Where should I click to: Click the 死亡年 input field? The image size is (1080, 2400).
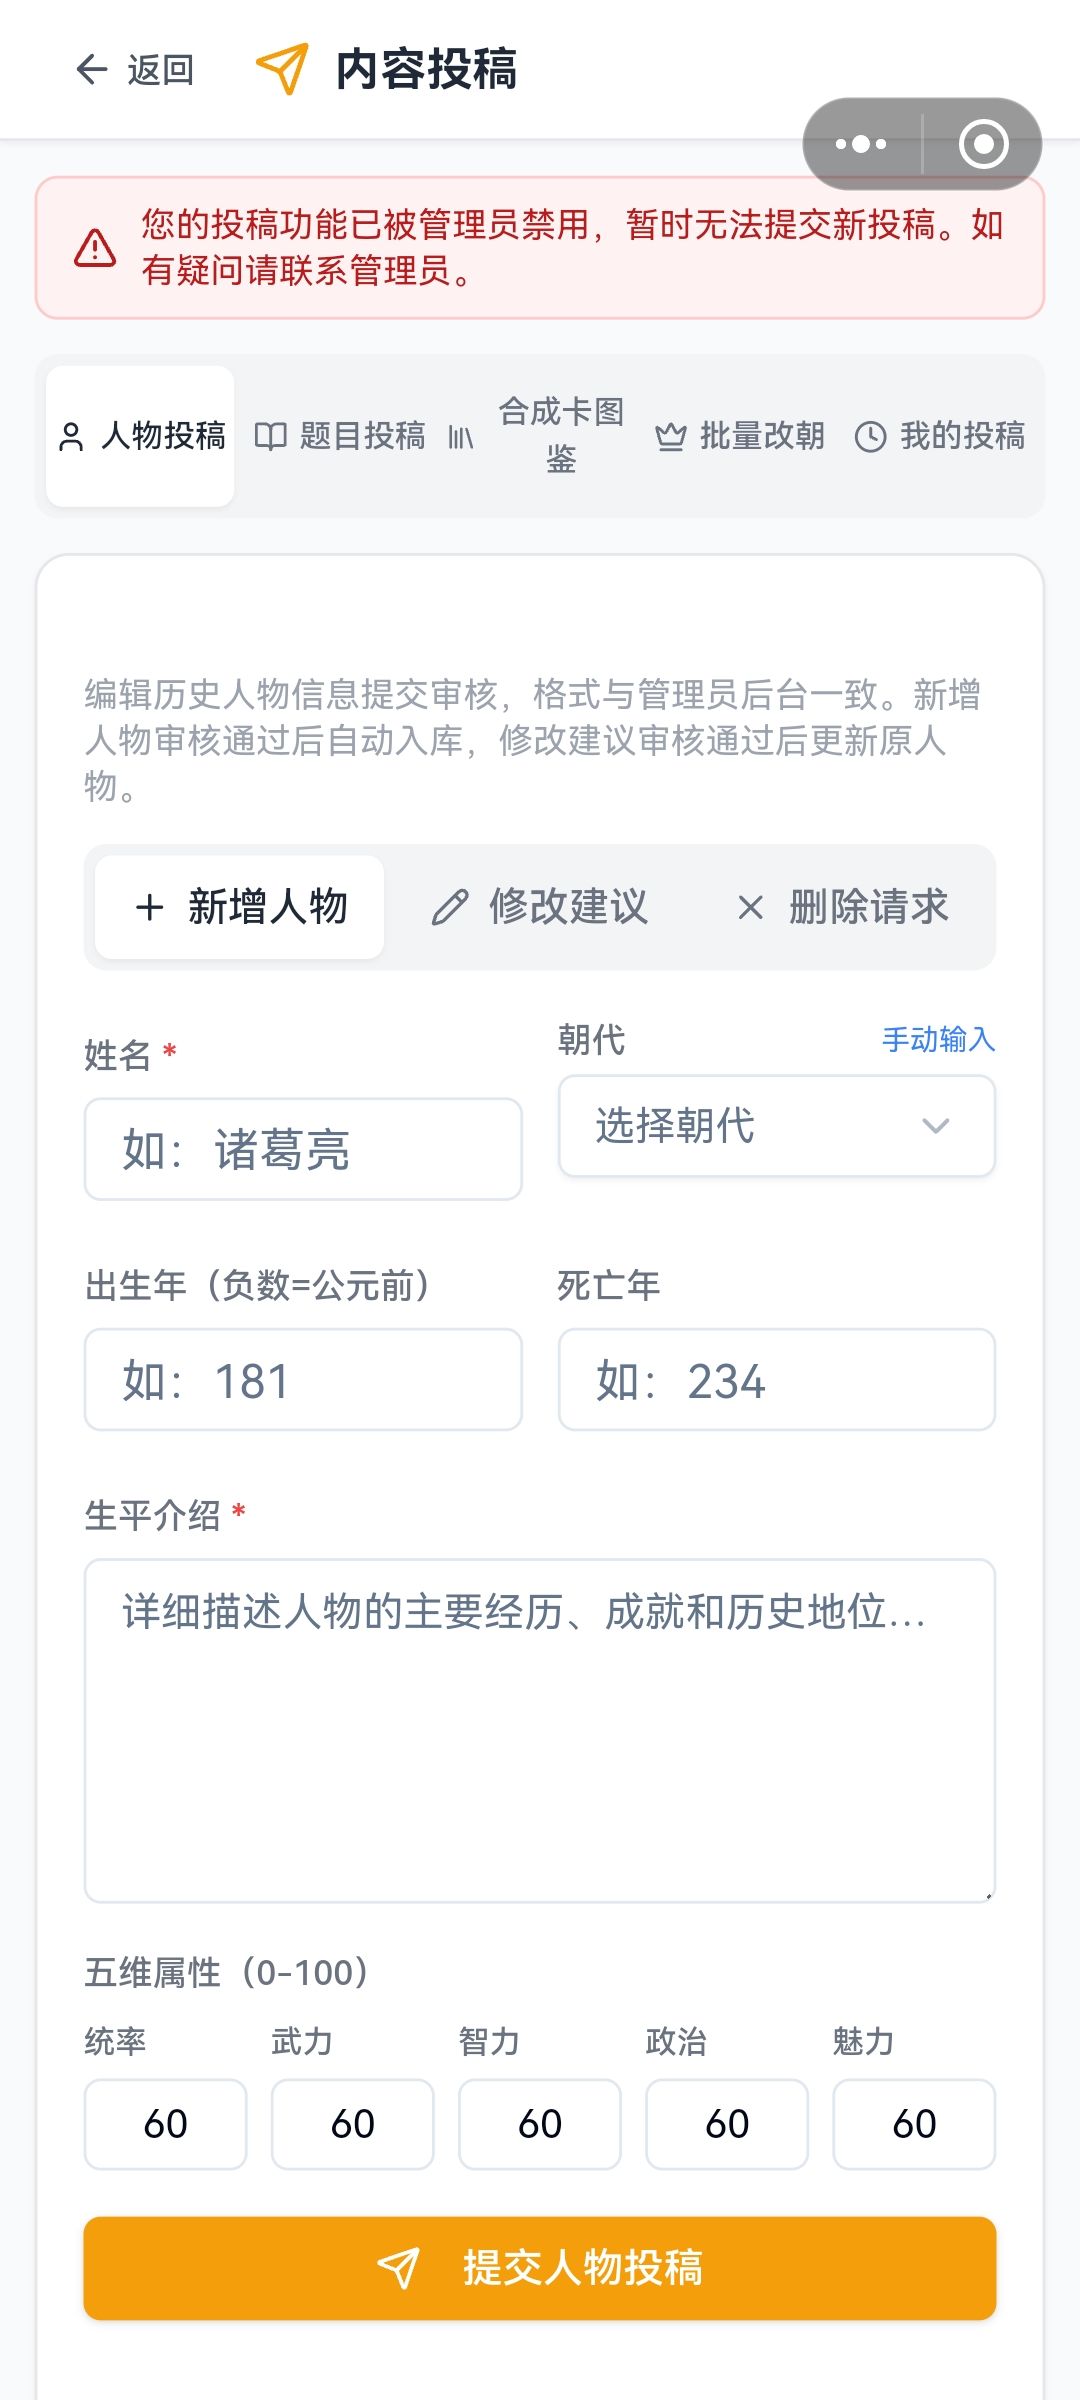[x=777, y=1380]
